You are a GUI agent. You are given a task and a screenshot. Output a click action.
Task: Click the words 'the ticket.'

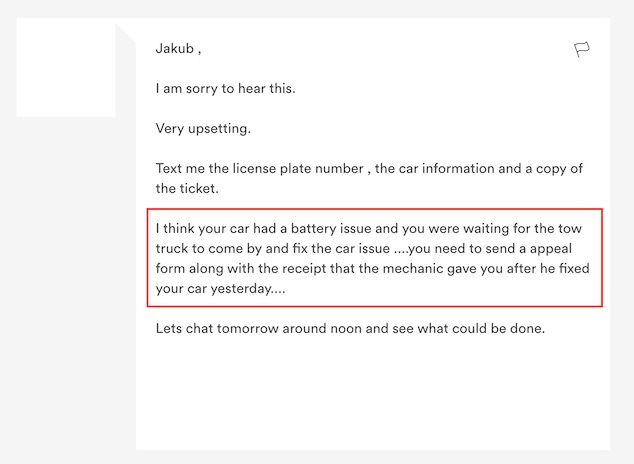[187, 188]
